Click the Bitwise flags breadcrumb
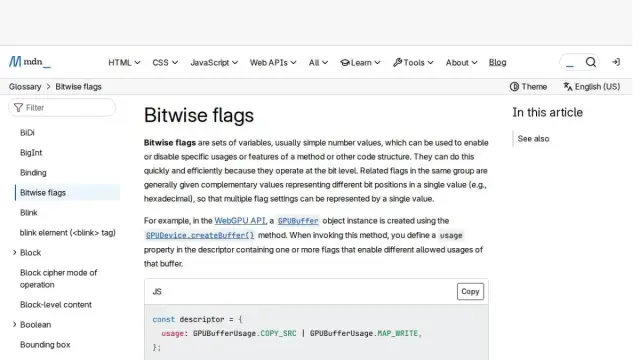640x360 pixels. [x=78, y=87]
